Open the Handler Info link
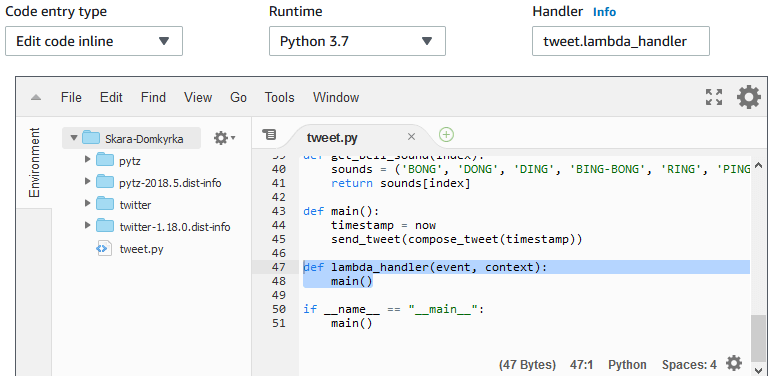 coord(604,12)
